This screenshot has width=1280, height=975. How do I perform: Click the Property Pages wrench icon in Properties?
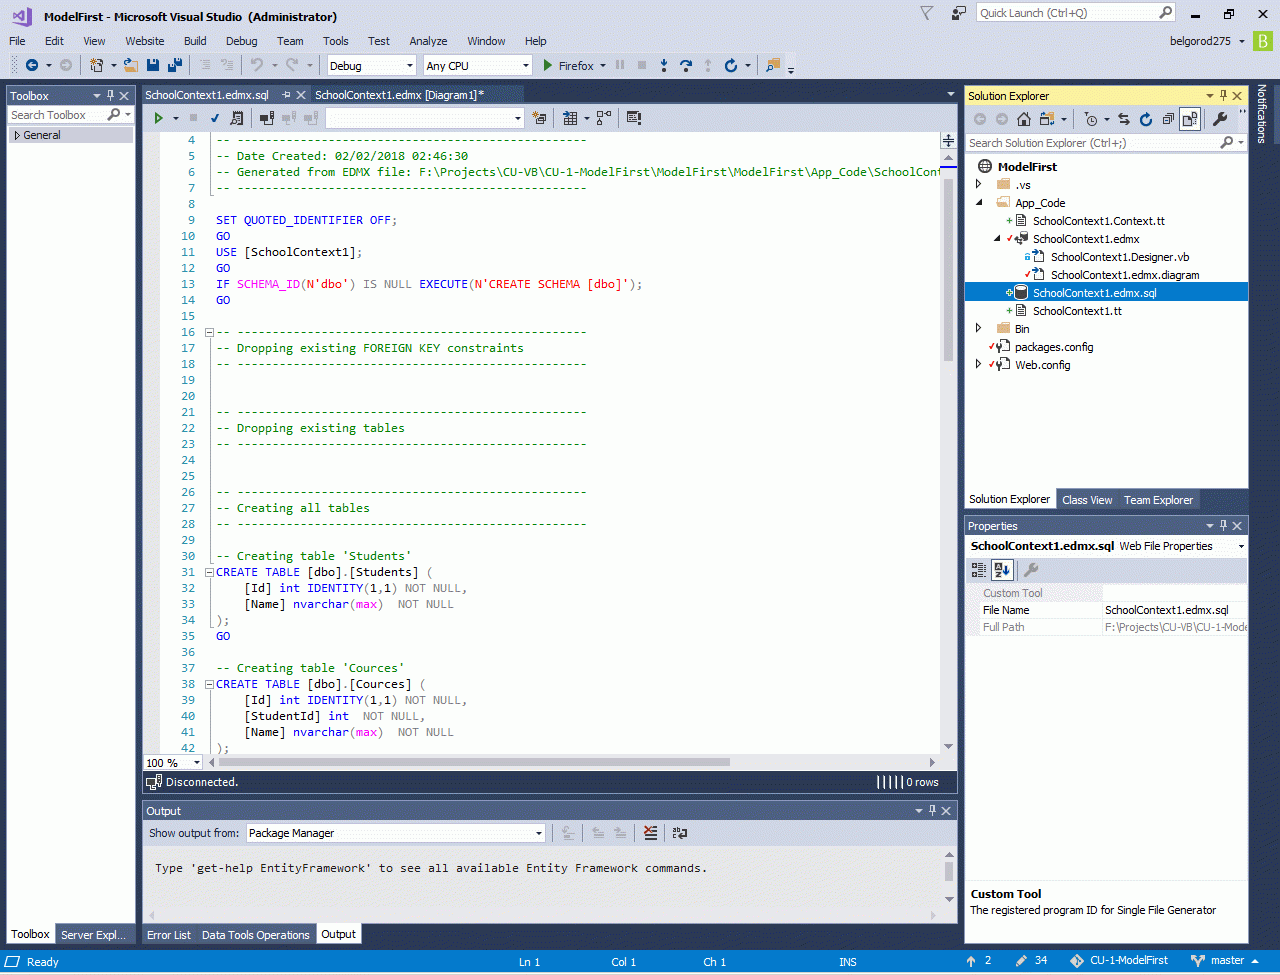pos(1031,570)
